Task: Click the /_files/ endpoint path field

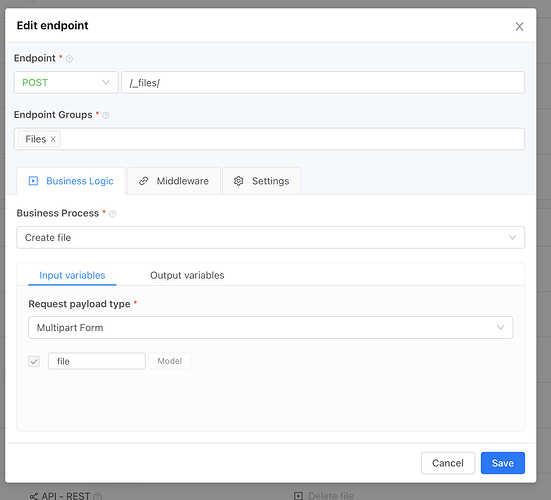Action: coord(323,83)
